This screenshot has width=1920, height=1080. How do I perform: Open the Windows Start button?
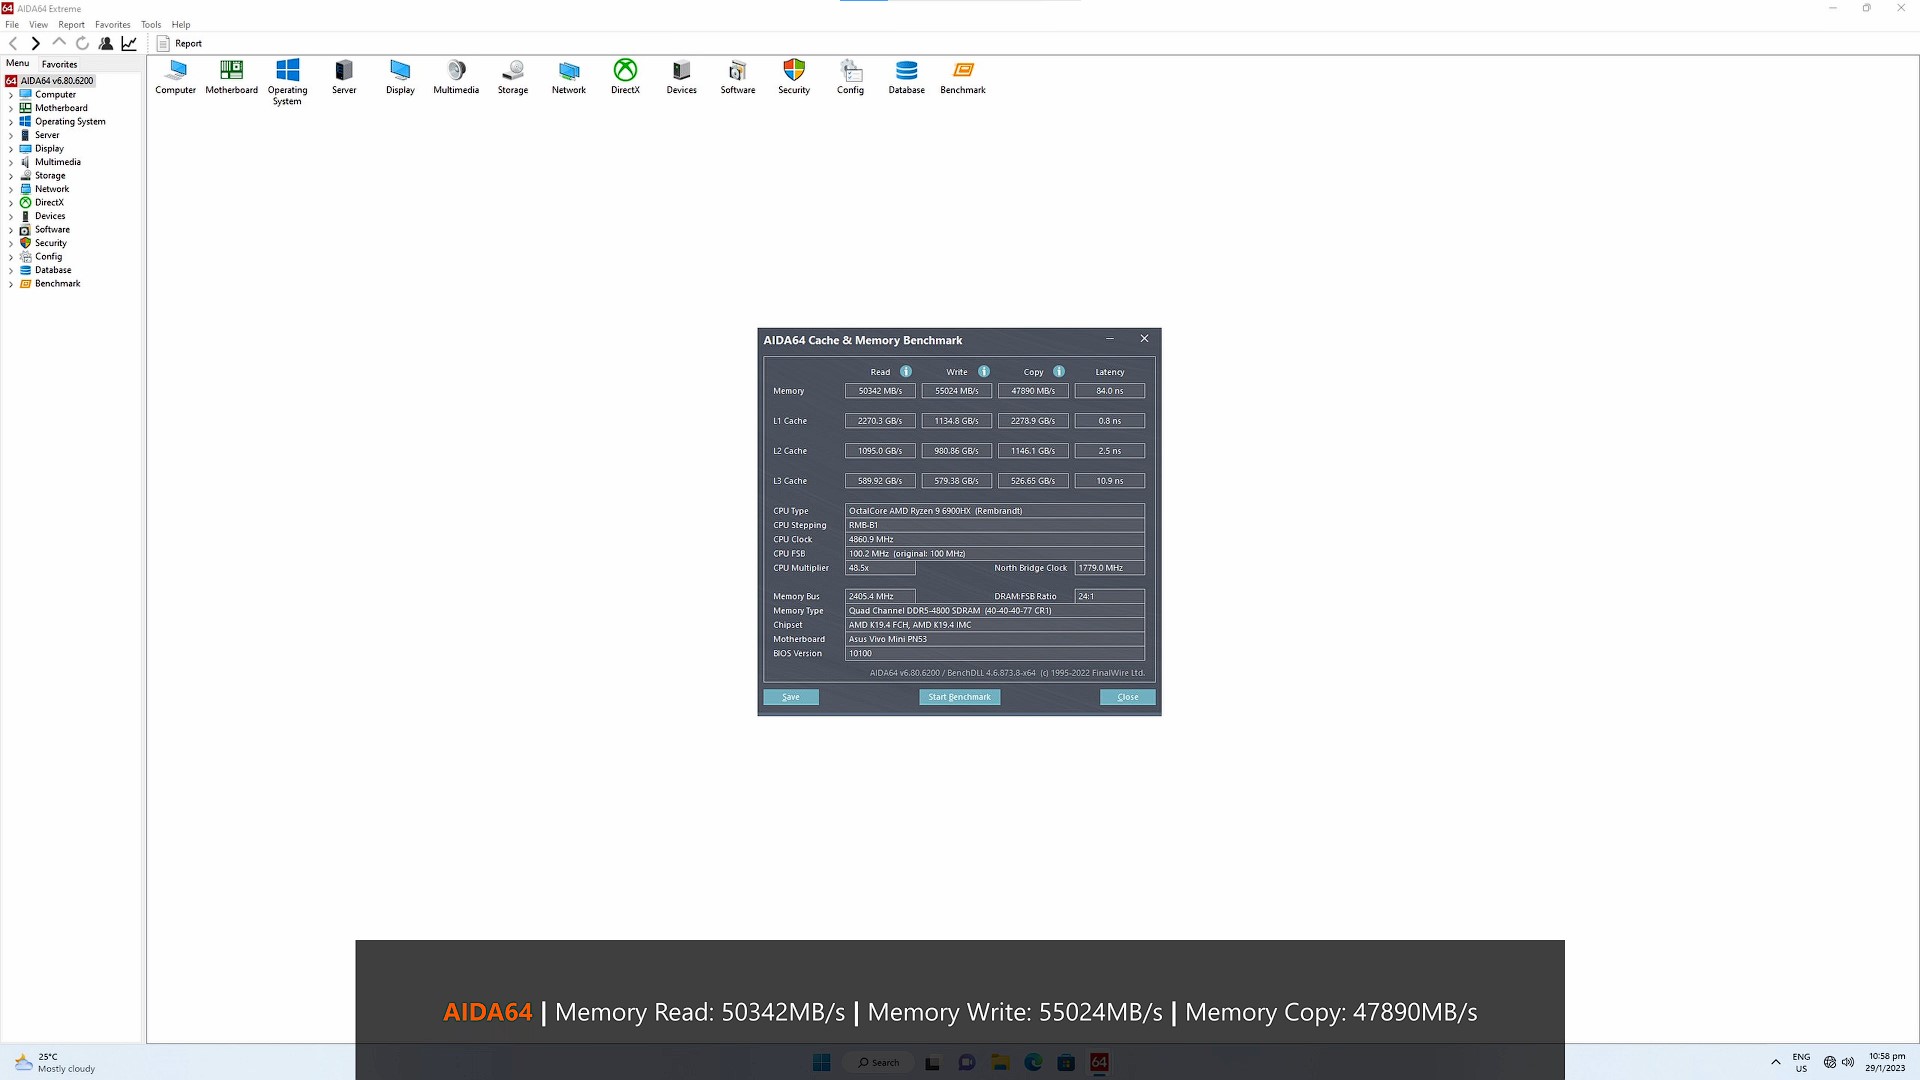[x=822, y=1062]
